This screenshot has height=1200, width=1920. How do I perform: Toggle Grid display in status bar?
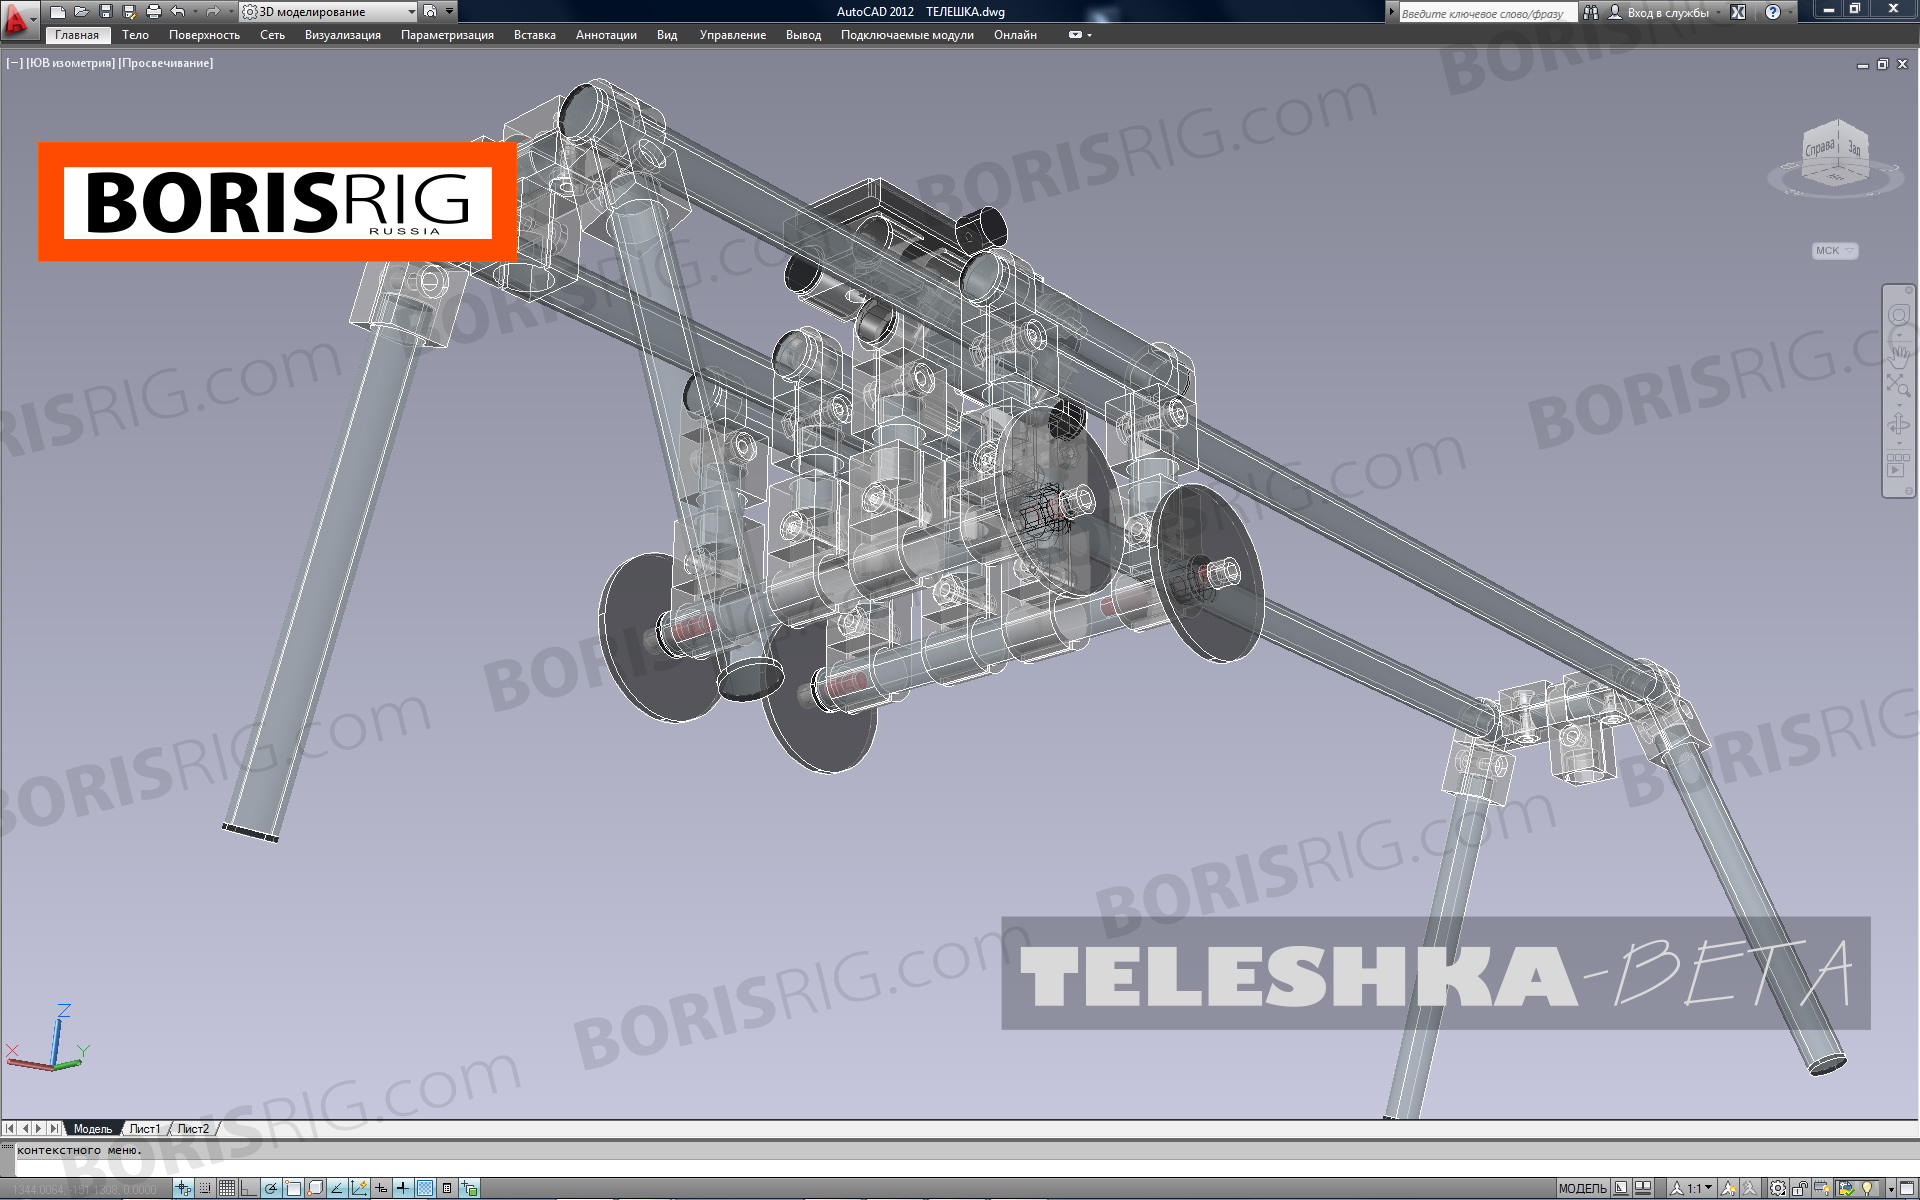227,1189
